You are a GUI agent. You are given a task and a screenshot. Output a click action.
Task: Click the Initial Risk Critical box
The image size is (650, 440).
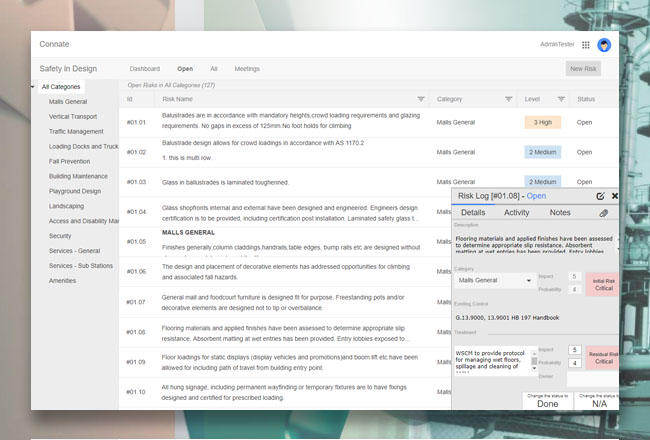(602, 284)
